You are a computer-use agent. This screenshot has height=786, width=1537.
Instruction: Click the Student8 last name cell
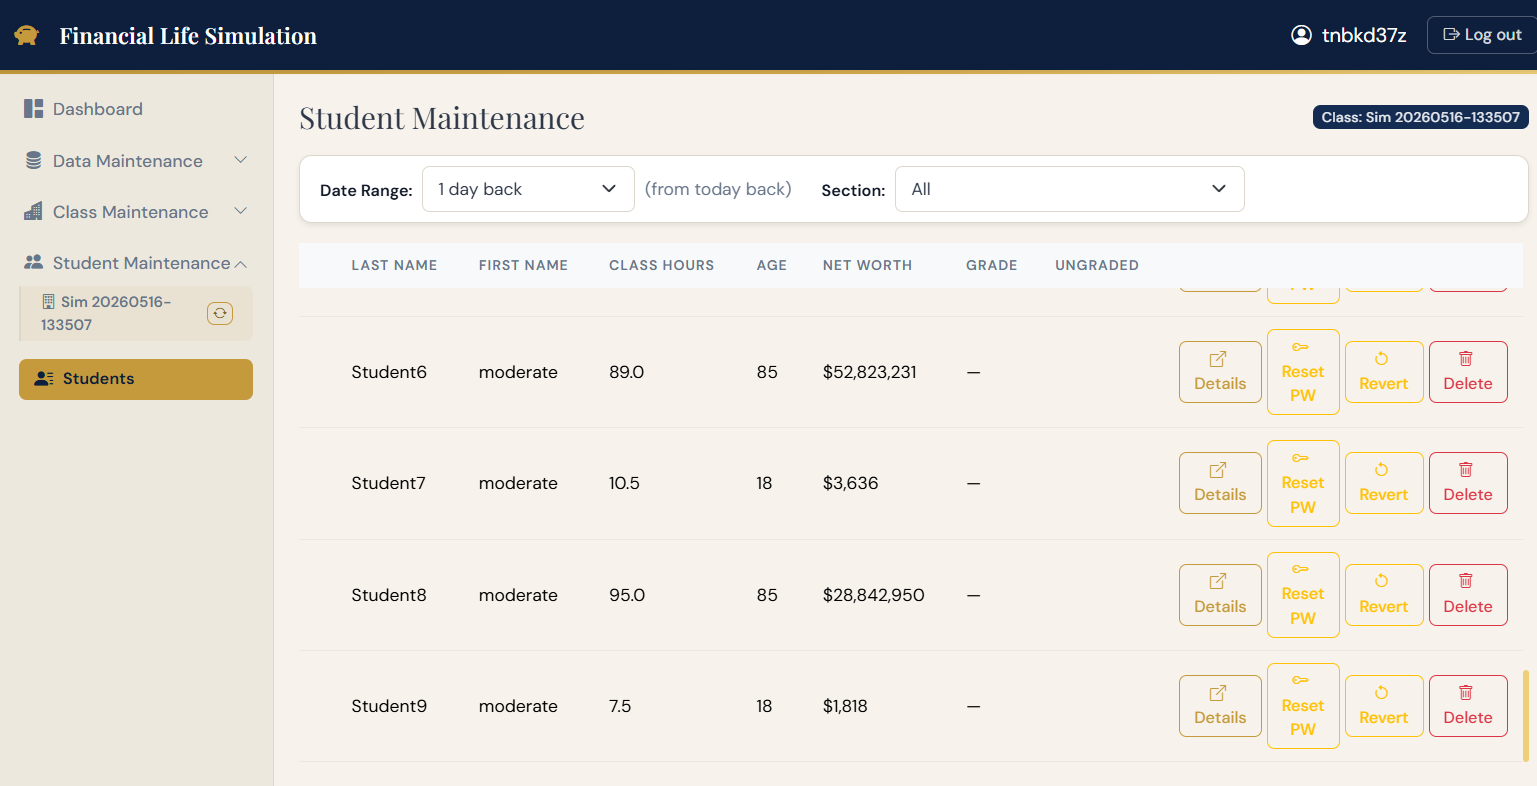click(x=389, y=595)
